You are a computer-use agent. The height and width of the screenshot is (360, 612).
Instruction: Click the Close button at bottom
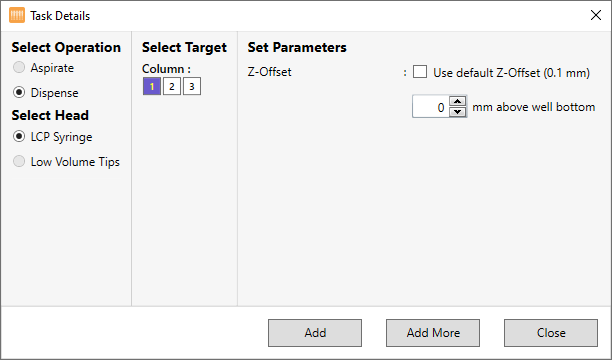click(x=551, y=333)
